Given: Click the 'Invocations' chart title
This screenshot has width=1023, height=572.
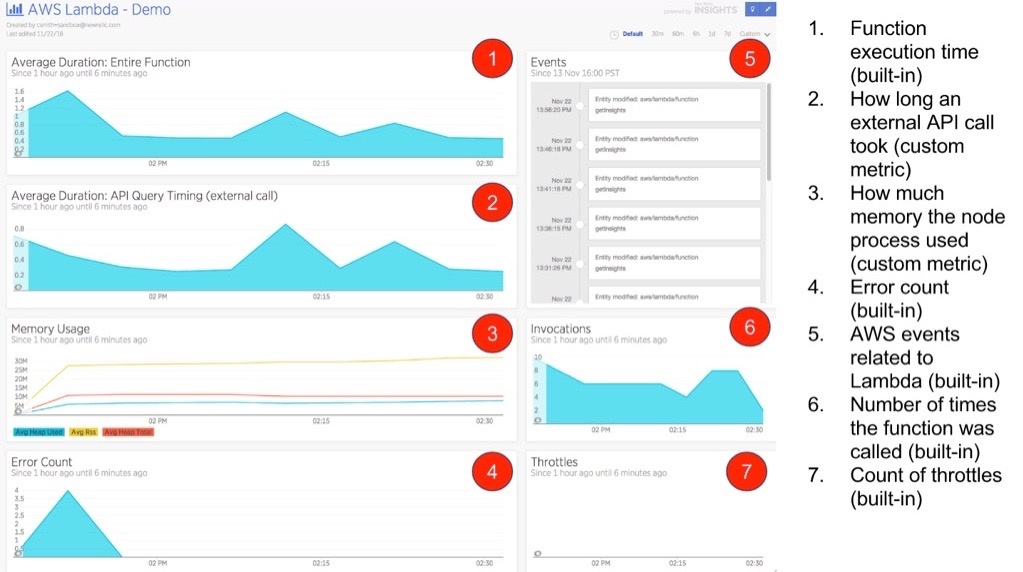Looking at the screenshot, I should tap(560, 329).
